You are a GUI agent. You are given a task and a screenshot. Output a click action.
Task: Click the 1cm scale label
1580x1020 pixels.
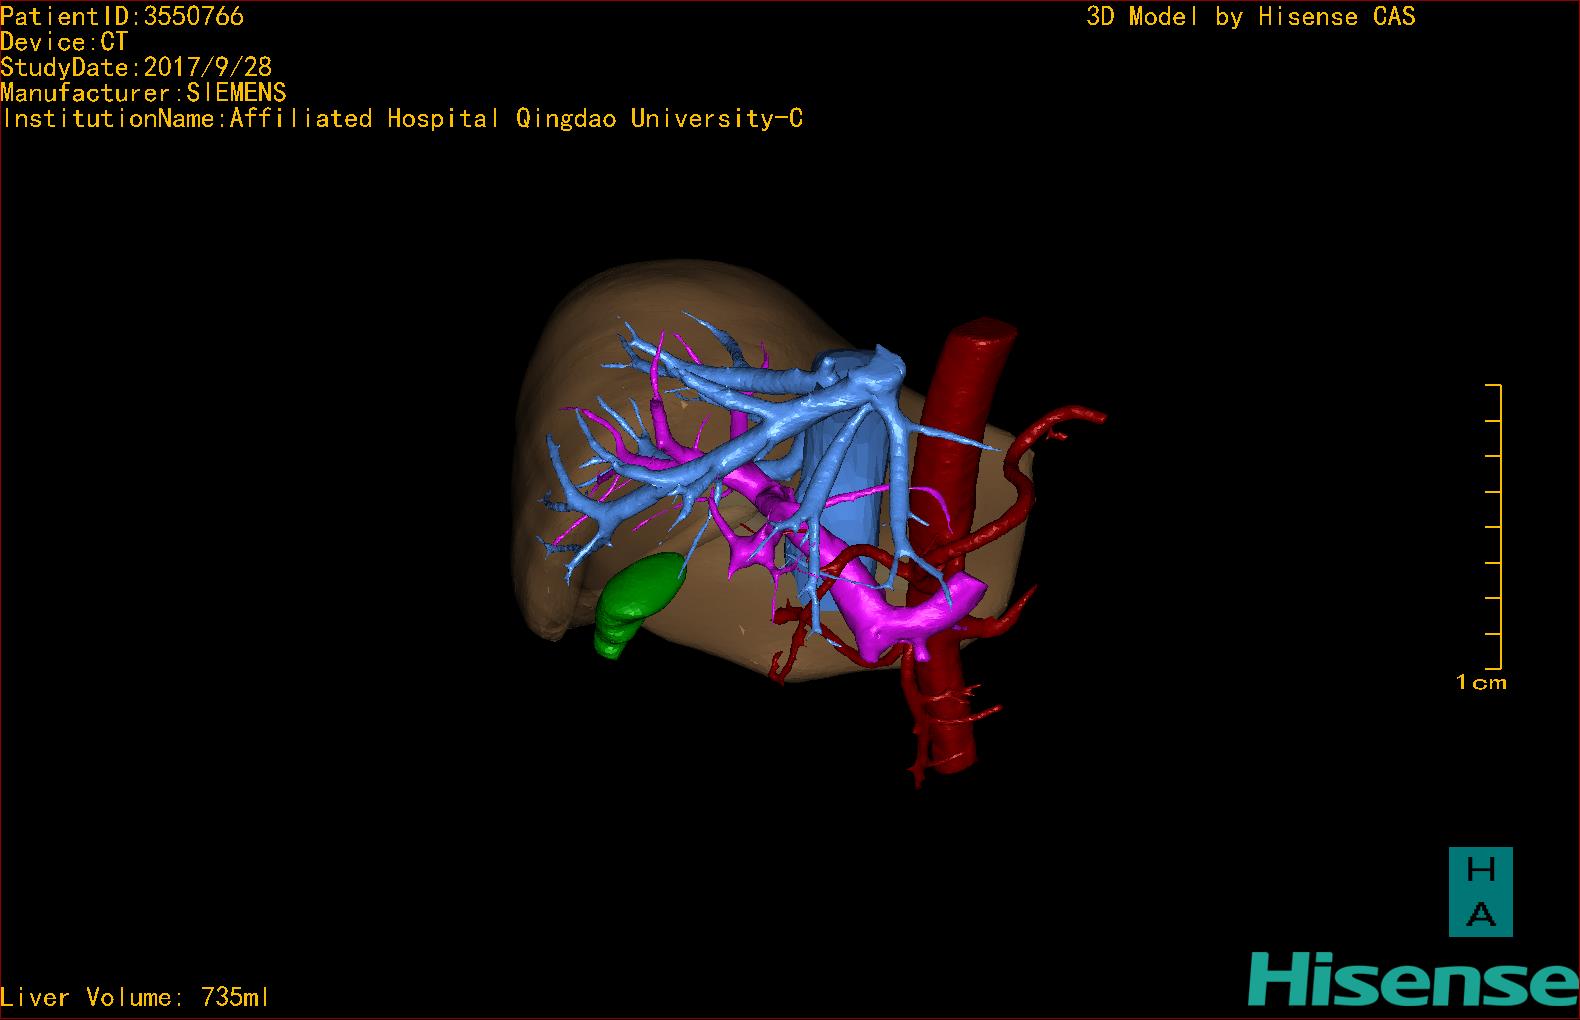coord(1481,683)
